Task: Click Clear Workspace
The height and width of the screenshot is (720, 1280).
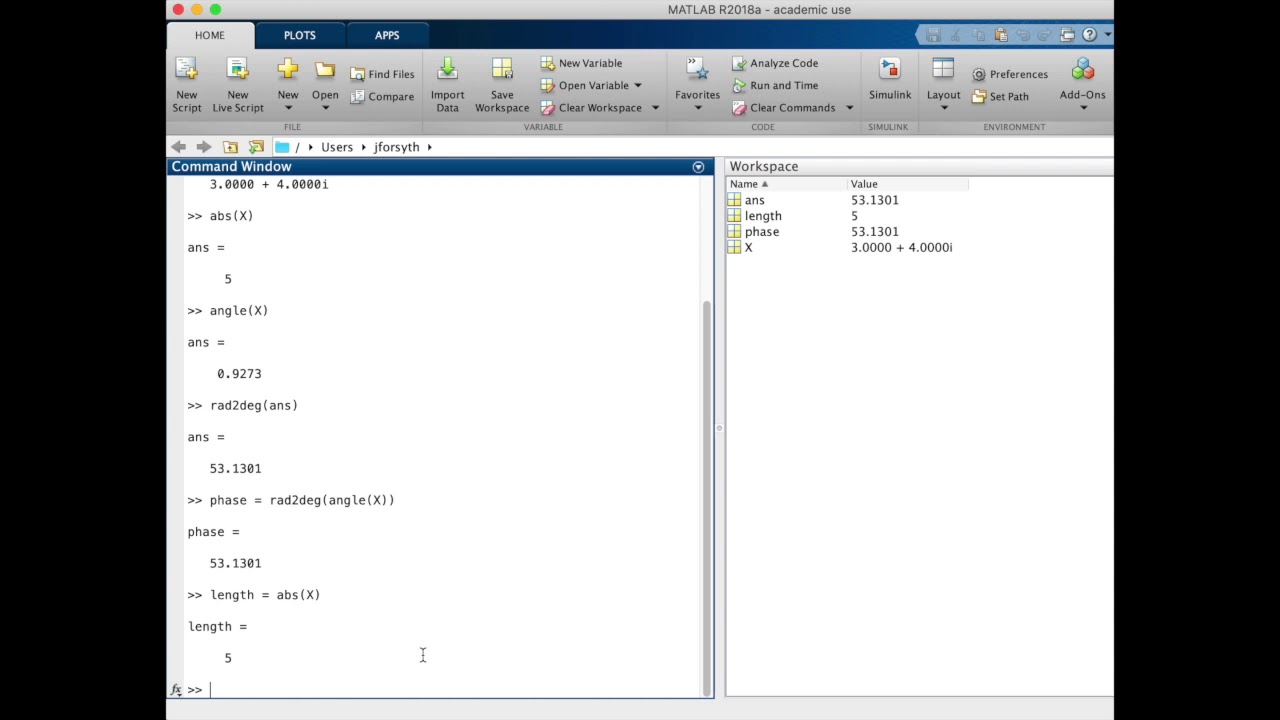Action: coord(592,108)
